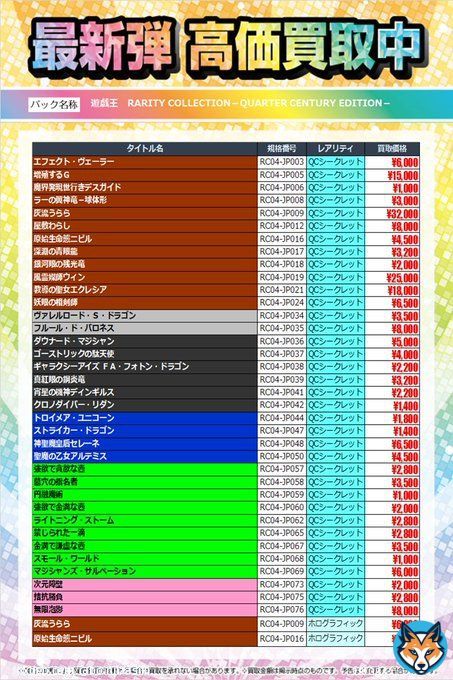Click code RC04-JP065
The image size is (453, 680).
coord(282,533)
